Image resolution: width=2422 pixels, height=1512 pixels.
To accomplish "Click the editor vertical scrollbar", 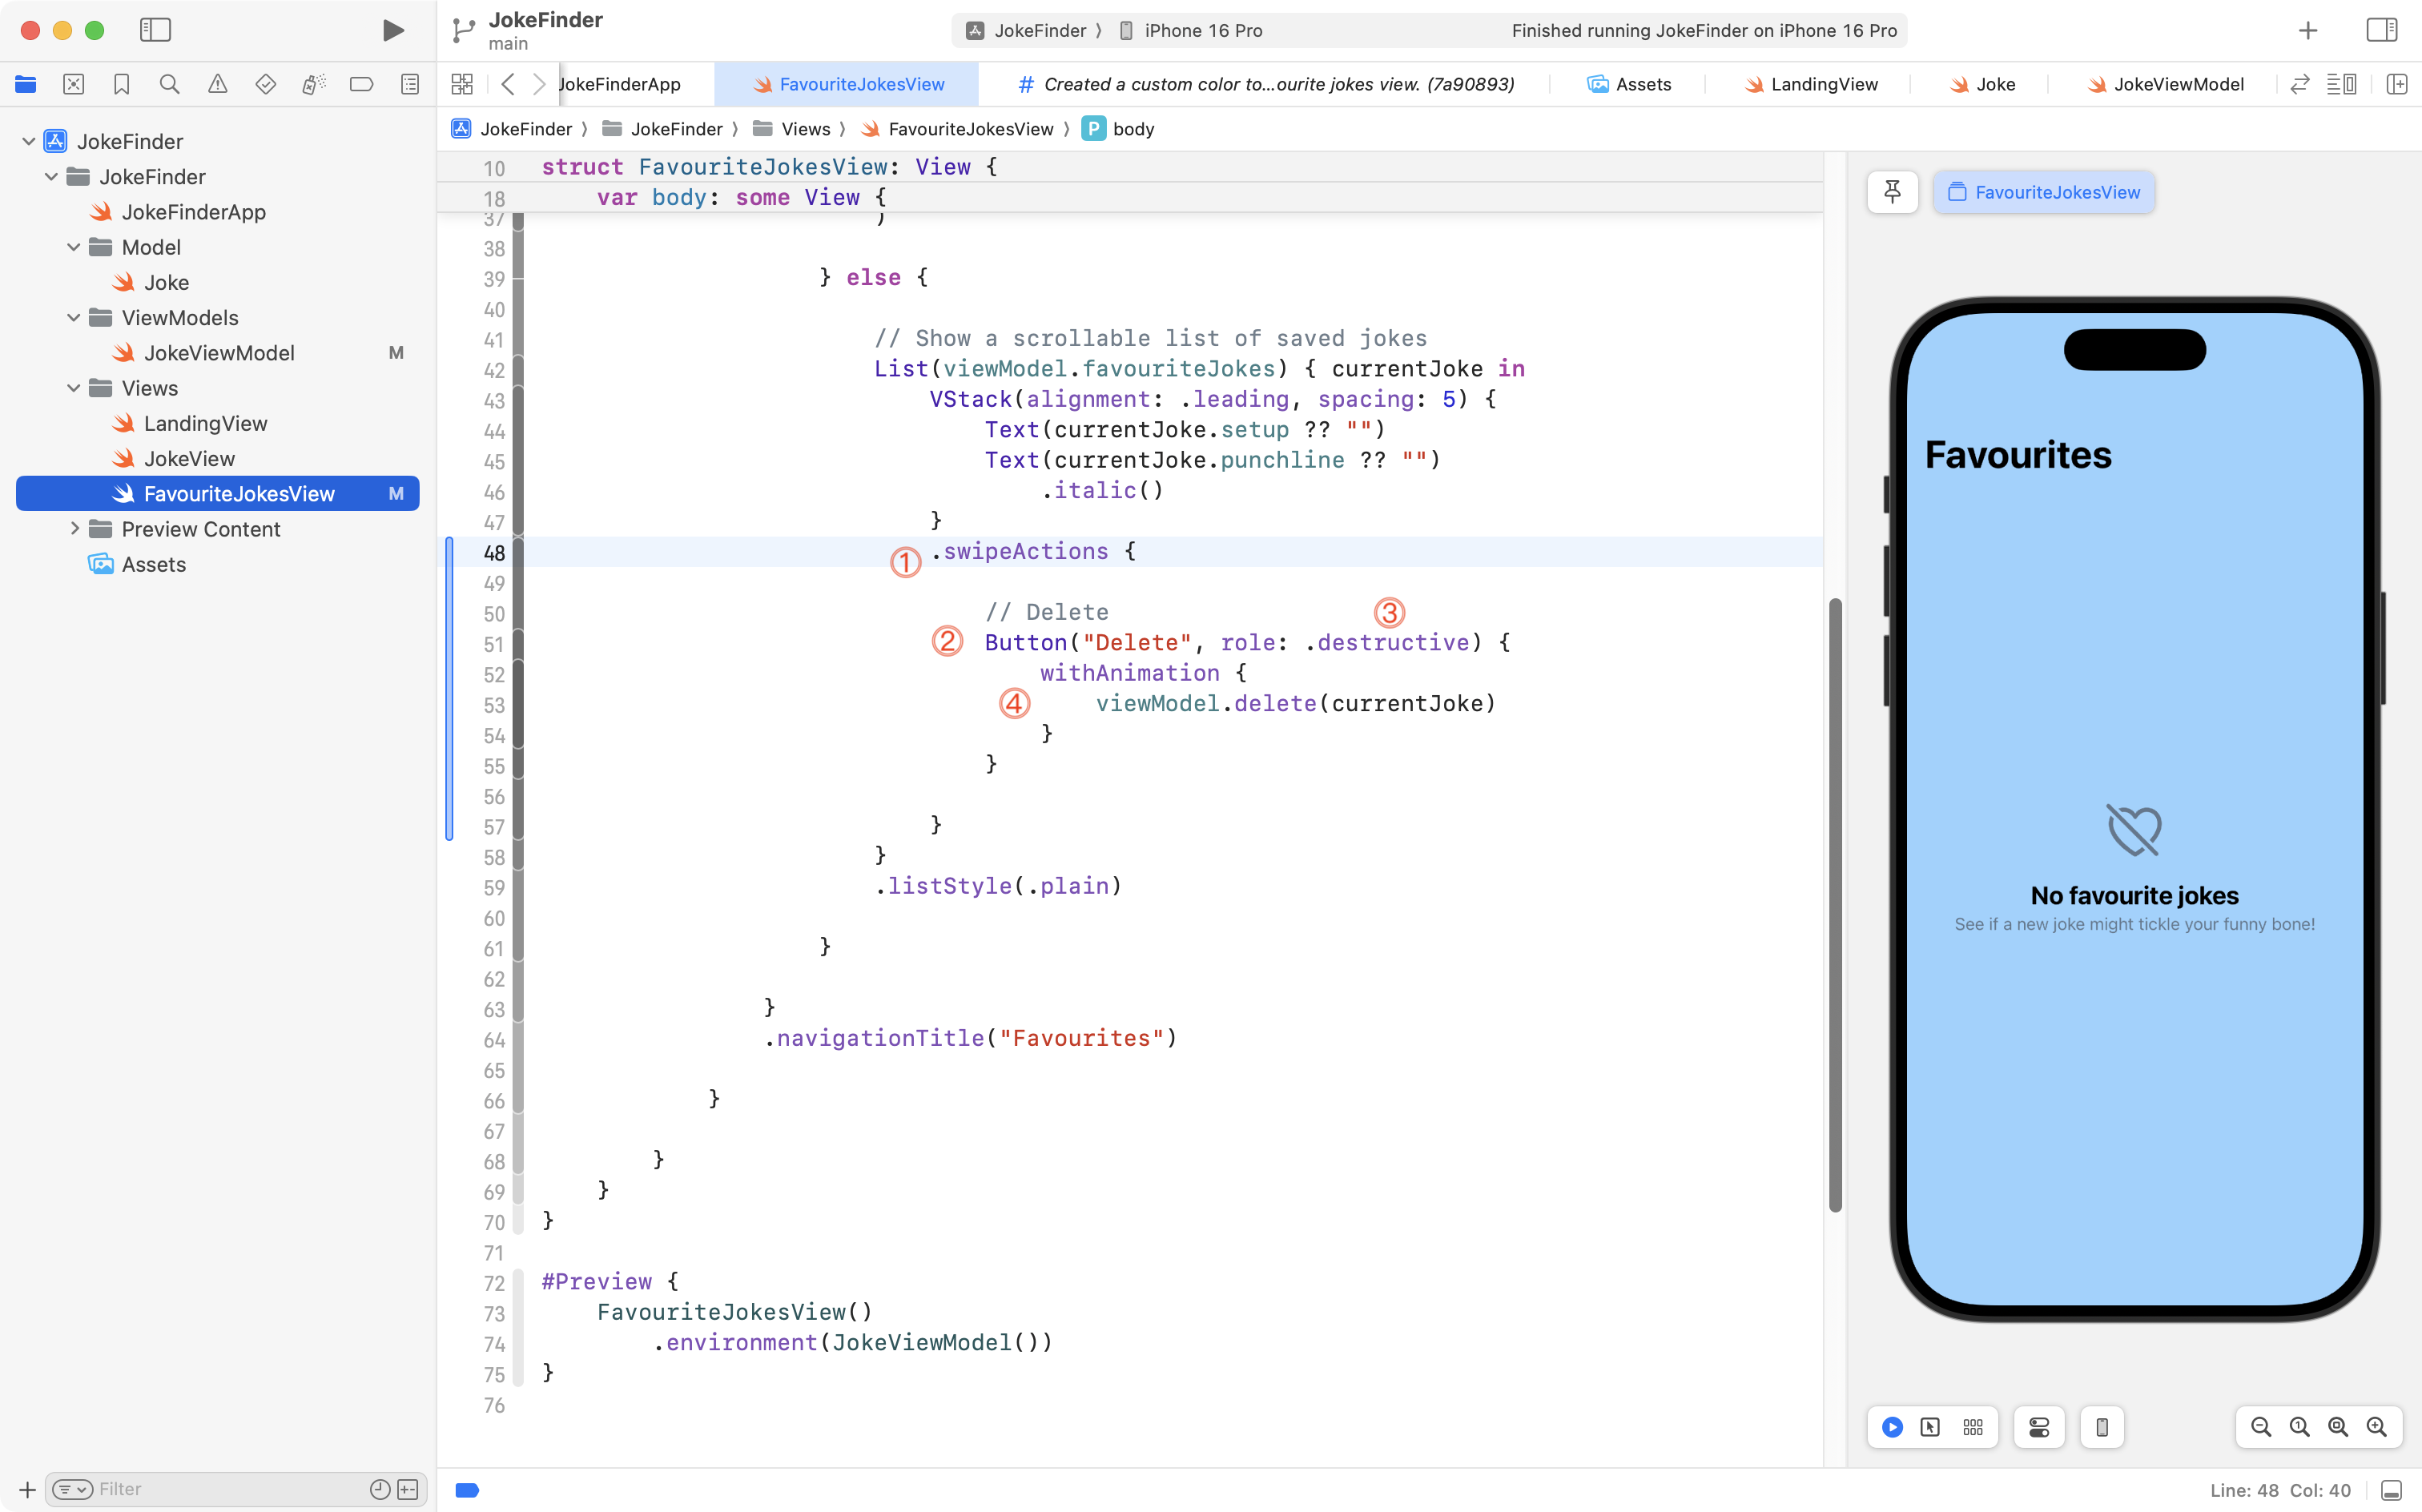I will point(1835,905).
